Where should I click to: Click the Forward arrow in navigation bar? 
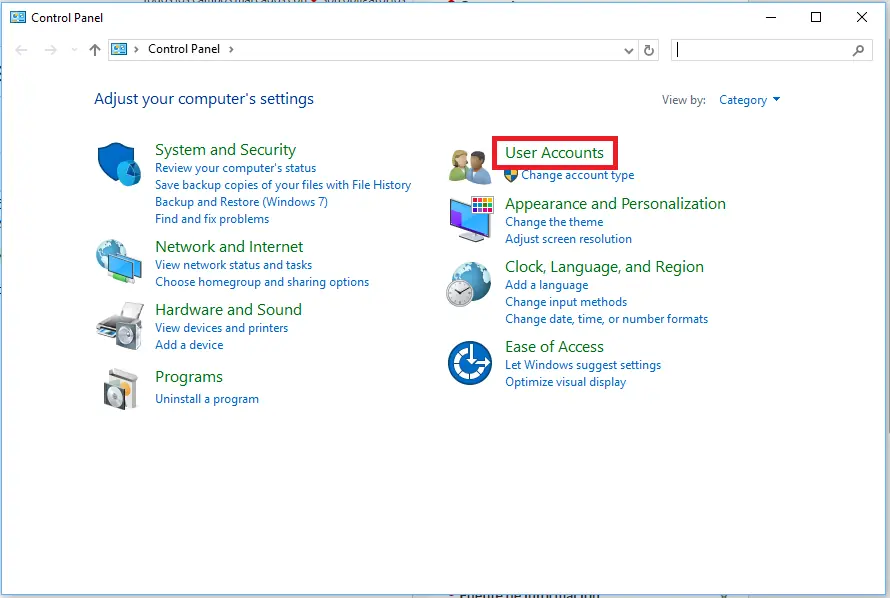(x=51, y=50)
